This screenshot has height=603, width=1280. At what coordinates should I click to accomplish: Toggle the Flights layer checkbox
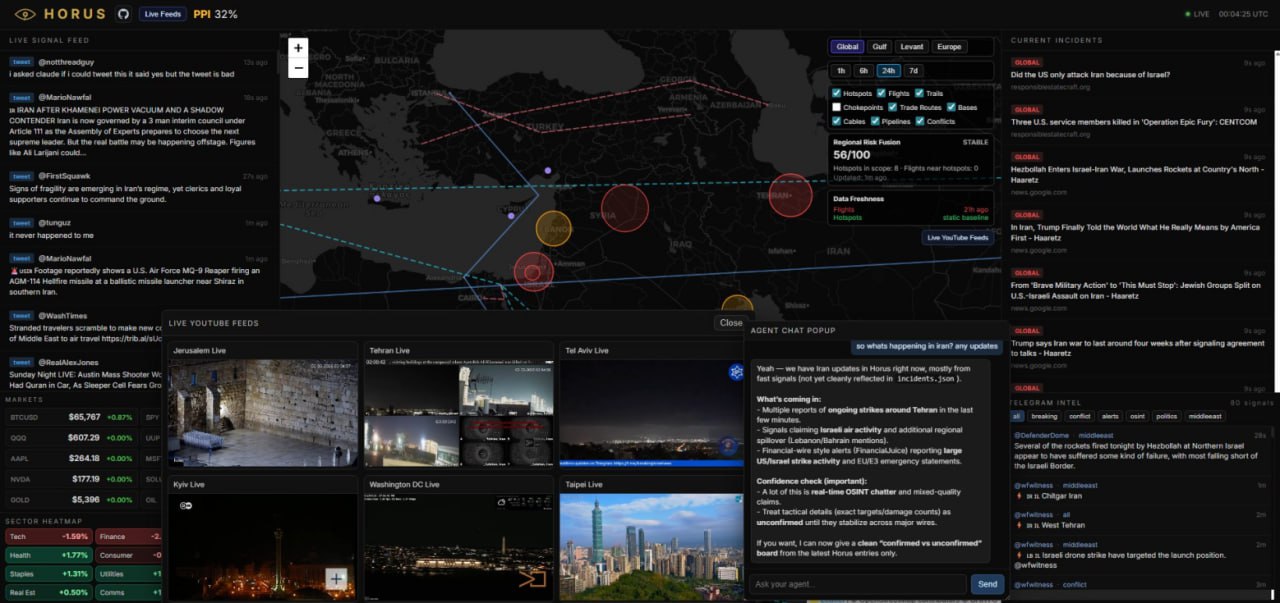[x=880, y=93]
